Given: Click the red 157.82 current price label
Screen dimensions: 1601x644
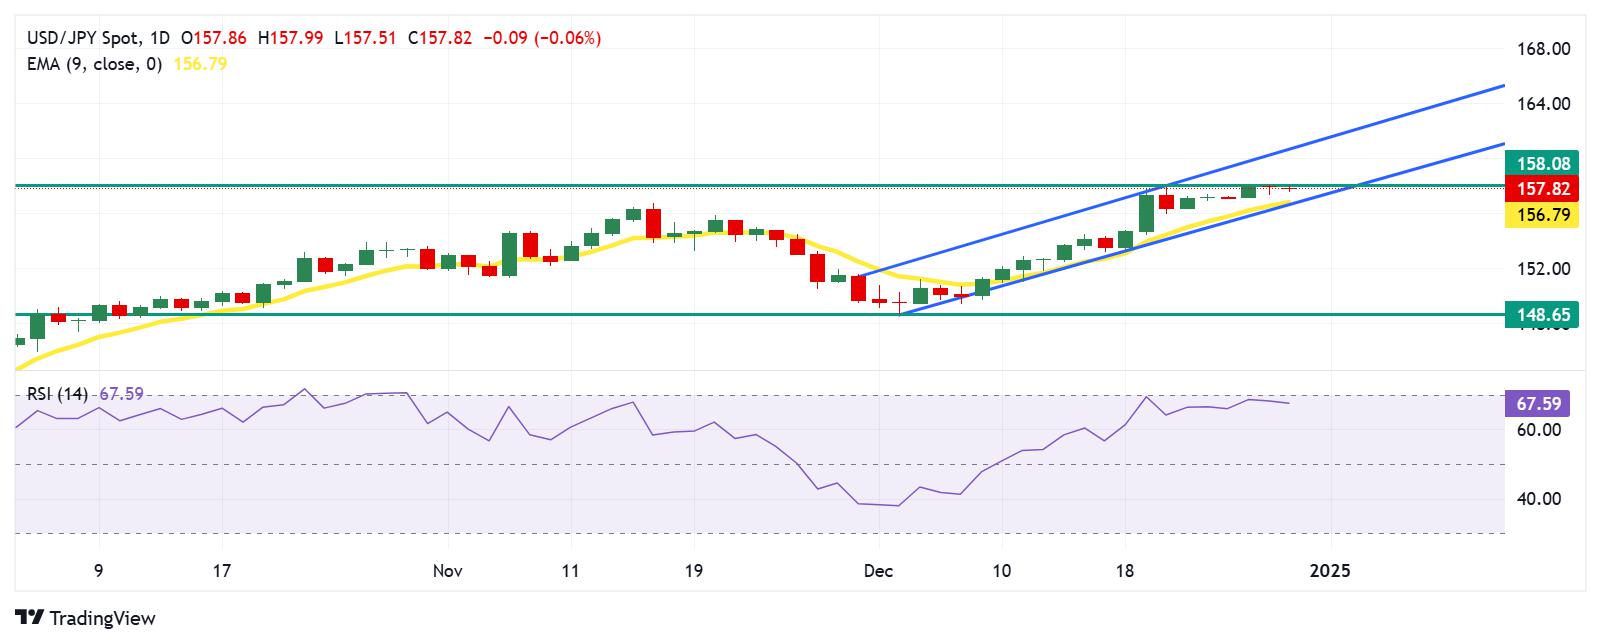Looking at the screenshot, I should click(1544, 189).
